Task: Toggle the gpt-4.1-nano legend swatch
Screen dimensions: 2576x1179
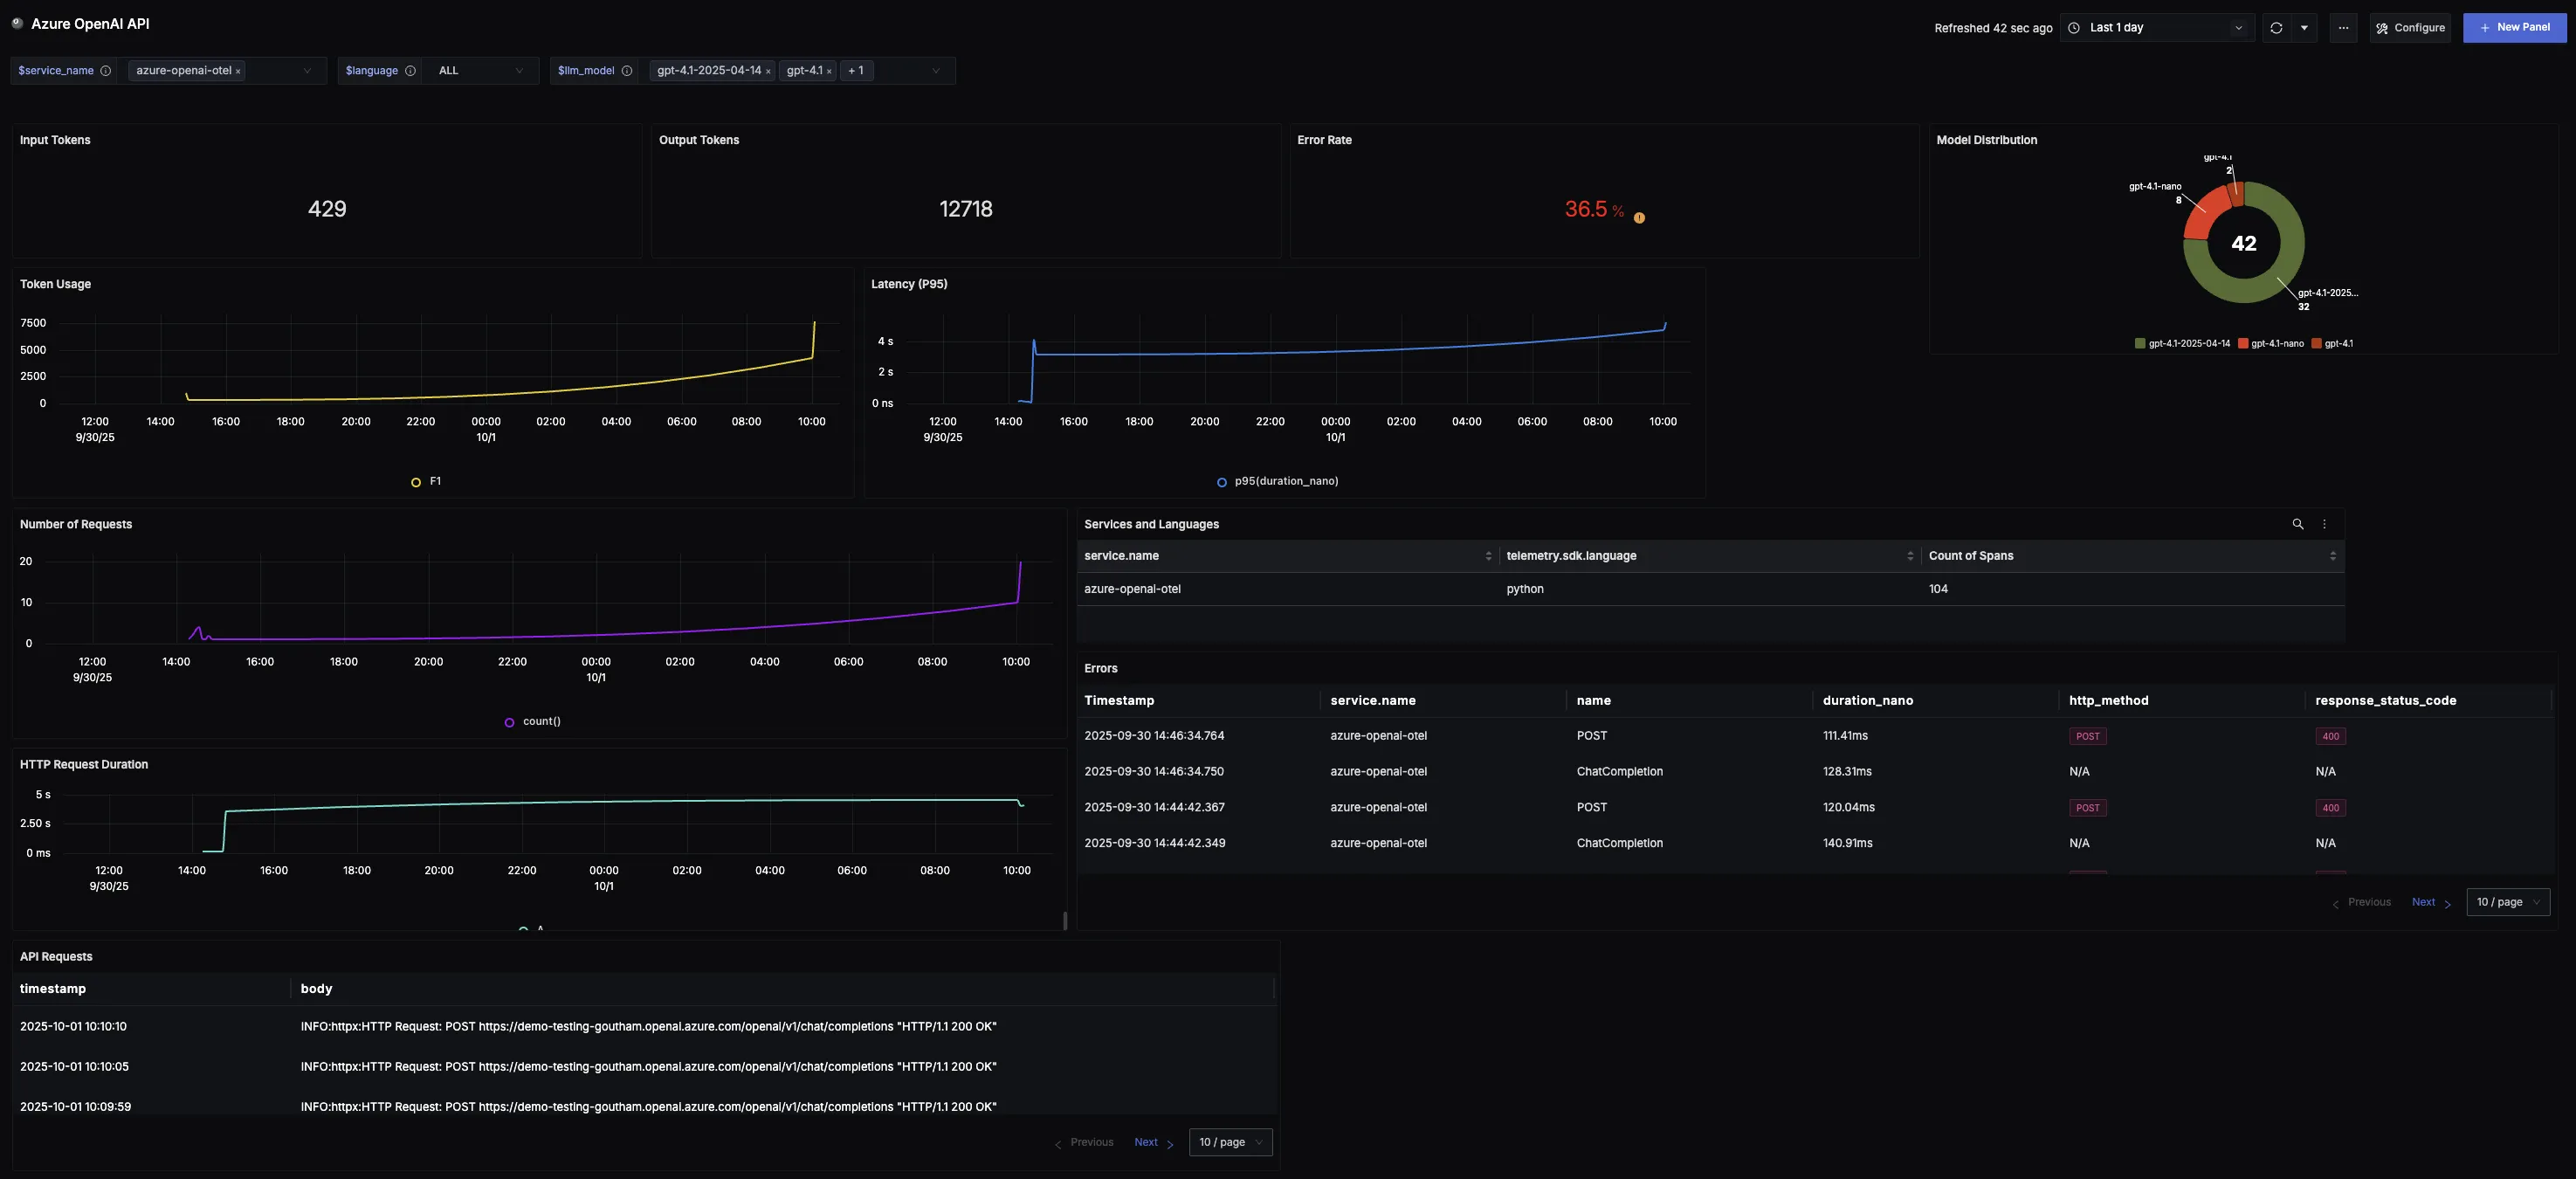Action: [2243, 344]
